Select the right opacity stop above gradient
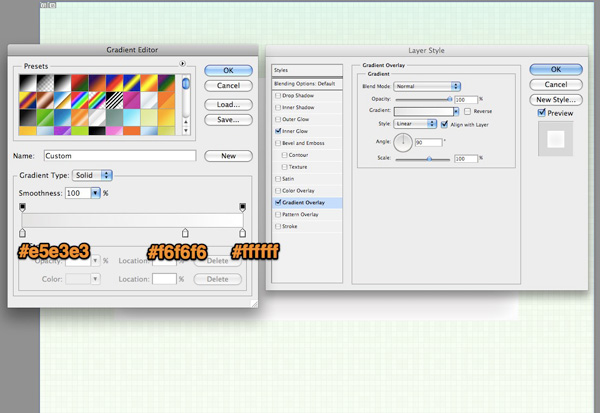The height and width of the screenshot is (413, 600). click(243, 207)
